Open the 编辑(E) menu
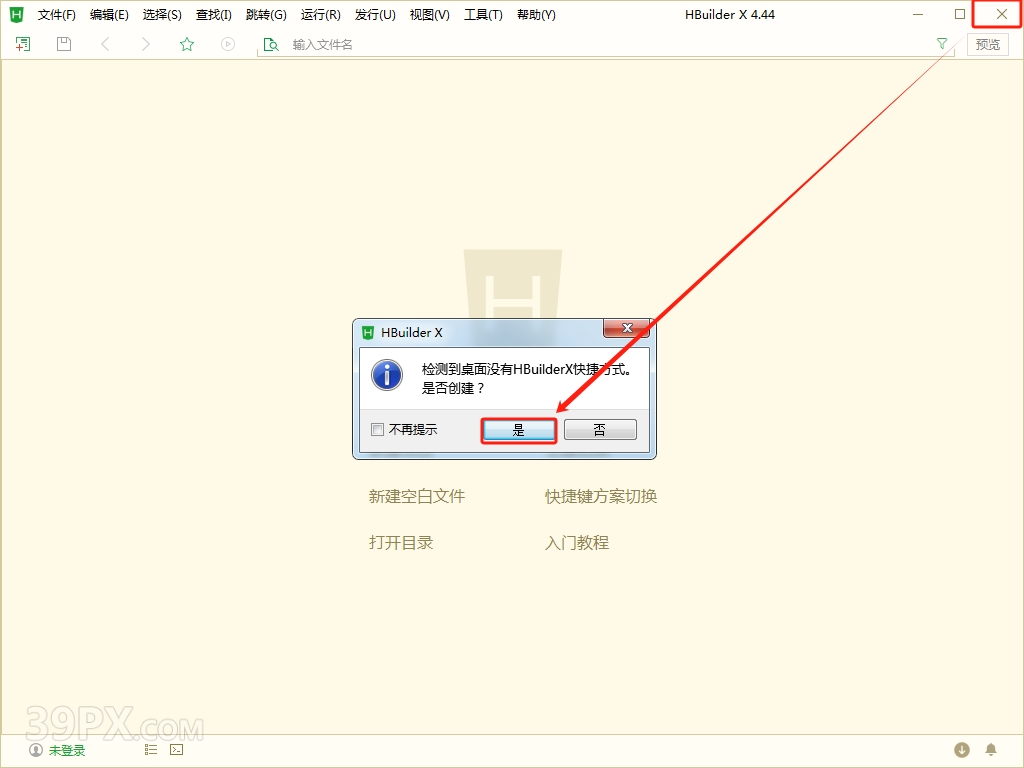The height and width of the screenshot is (768, 1024). [109, 14]
